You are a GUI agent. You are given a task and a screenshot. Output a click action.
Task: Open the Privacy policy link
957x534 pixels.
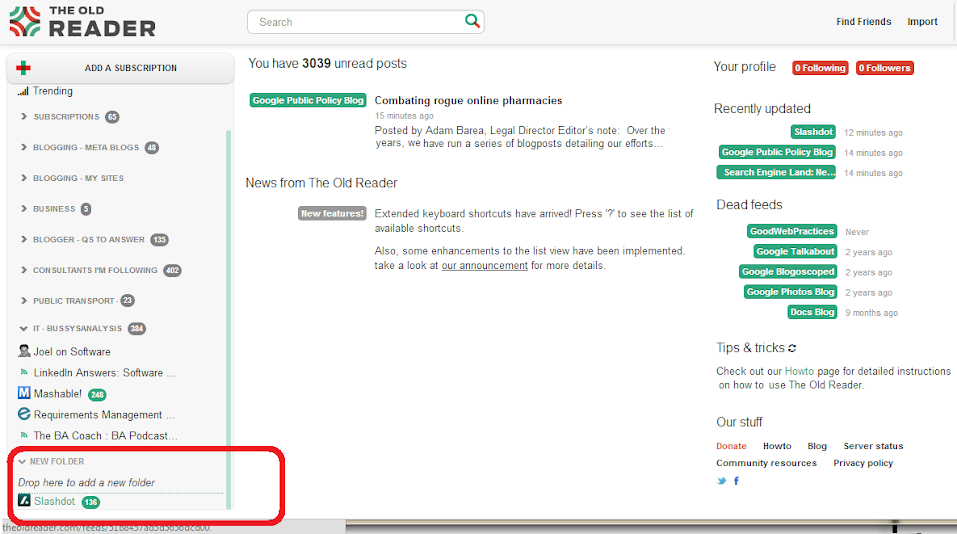[863, 463]
